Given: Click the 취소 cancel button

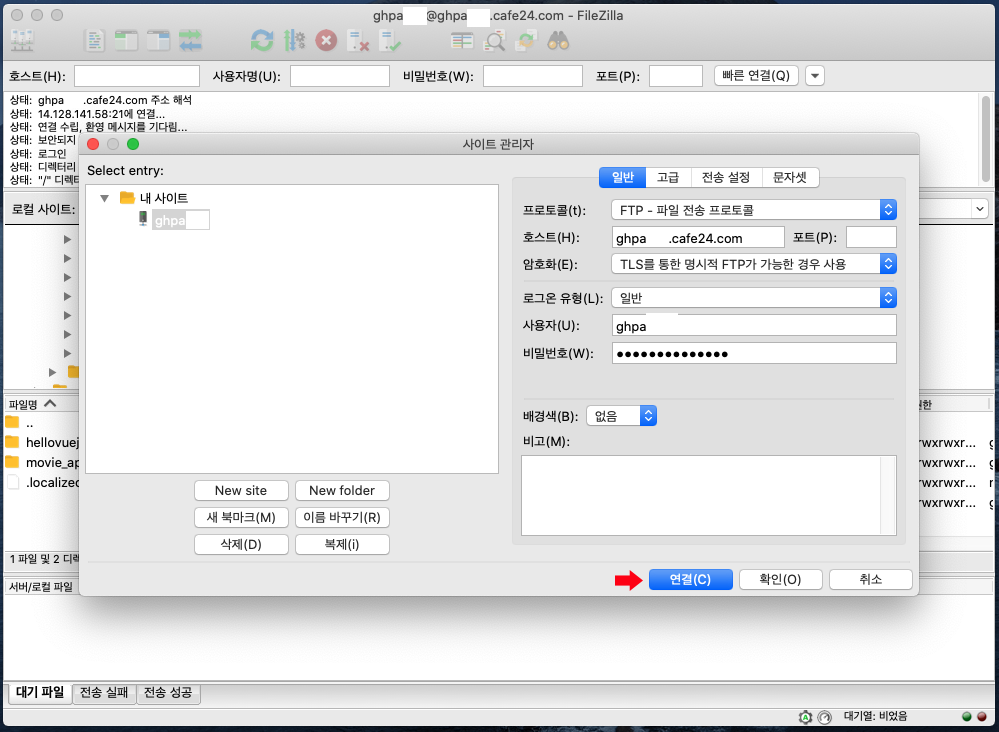Looking at the screenshot, I should 870,579.
